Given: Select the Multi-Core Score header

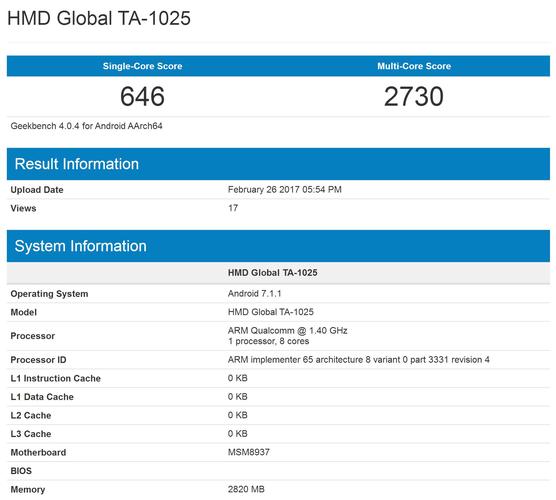Looking at the screenshot, I should 414,66.
